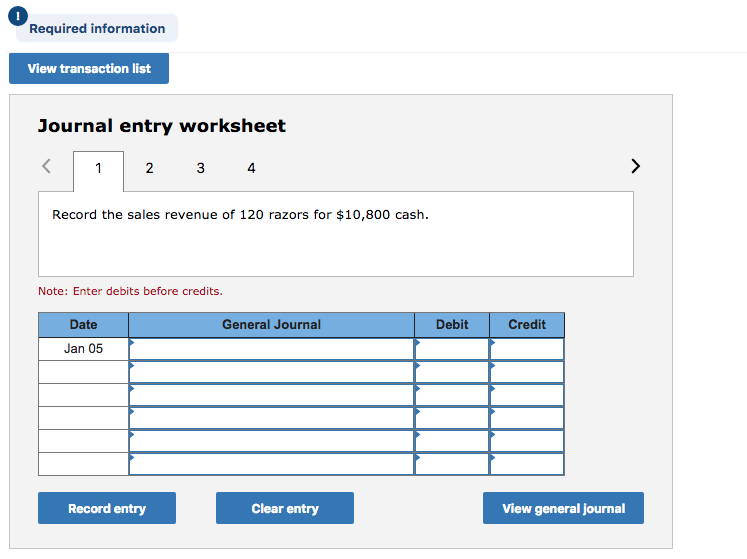Click Credit field in Jan 05 row

pyautogui.click(x=527, y=349)
